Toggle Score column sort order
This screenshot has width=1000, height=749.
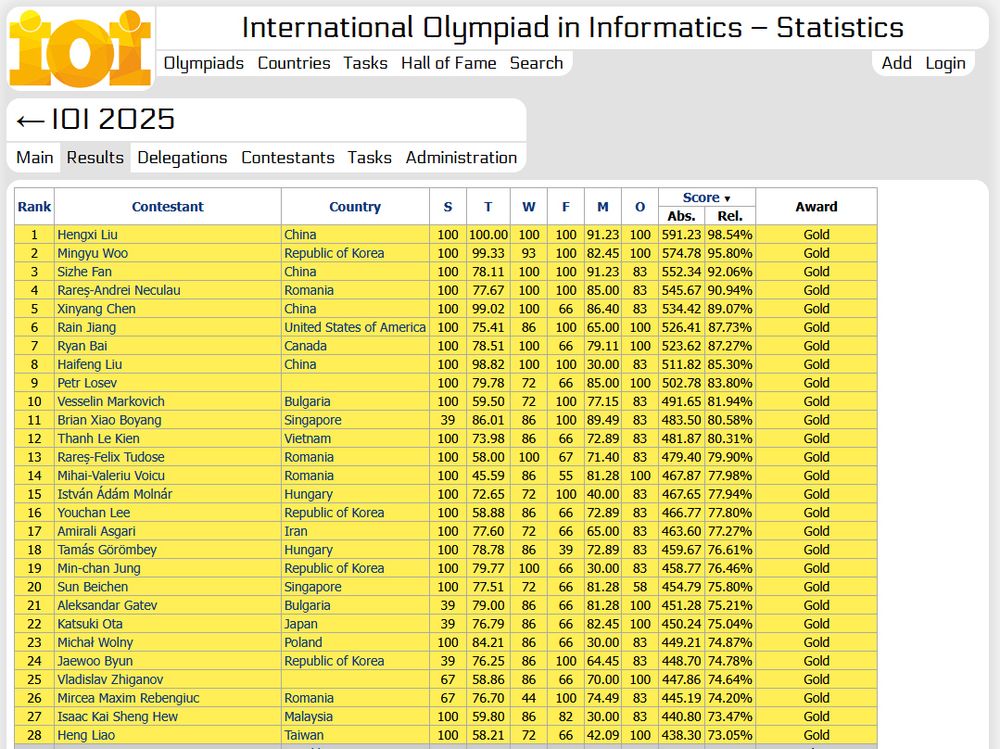tap(706, 198)
